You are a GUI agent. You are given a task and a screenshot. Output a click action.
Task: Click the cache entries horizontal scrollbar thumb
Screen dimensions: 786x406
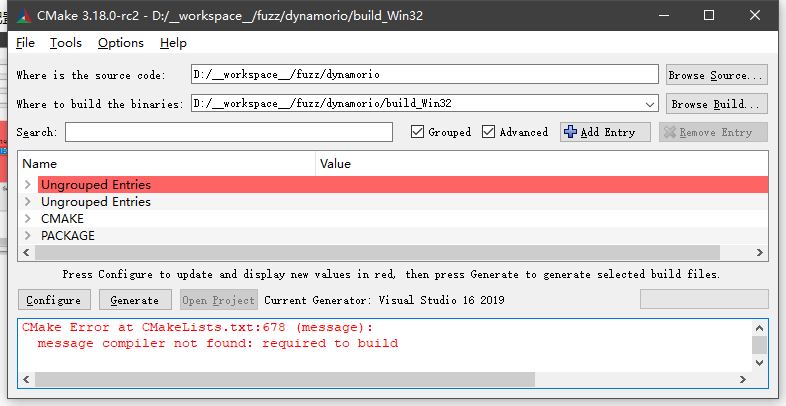pyautogui.click(x=377, y=252)
